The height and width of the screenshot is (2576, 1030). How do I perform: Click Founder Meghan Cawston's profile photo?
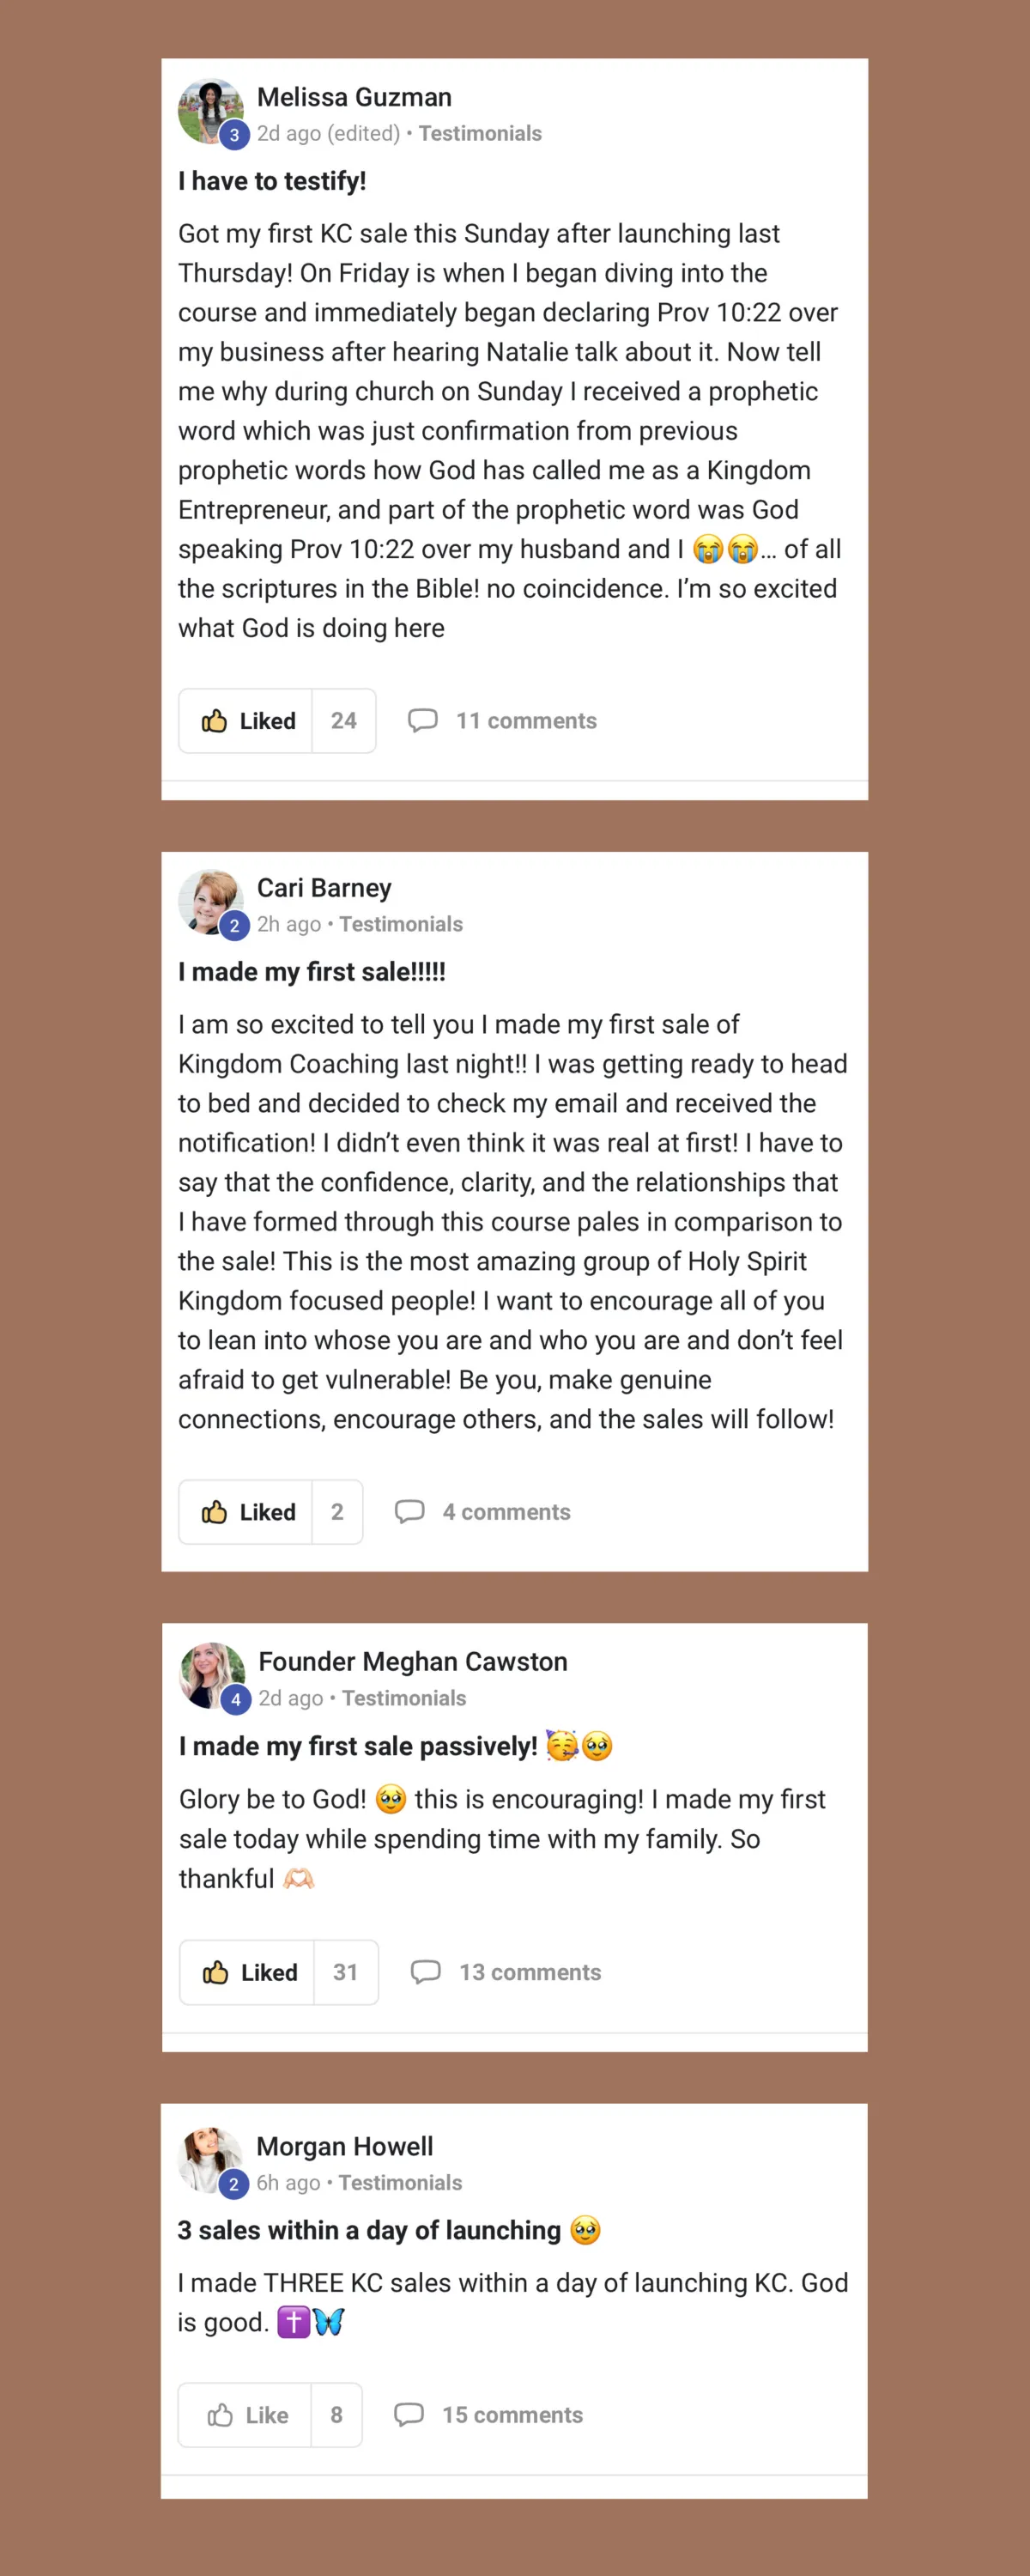pos(212,1675)
